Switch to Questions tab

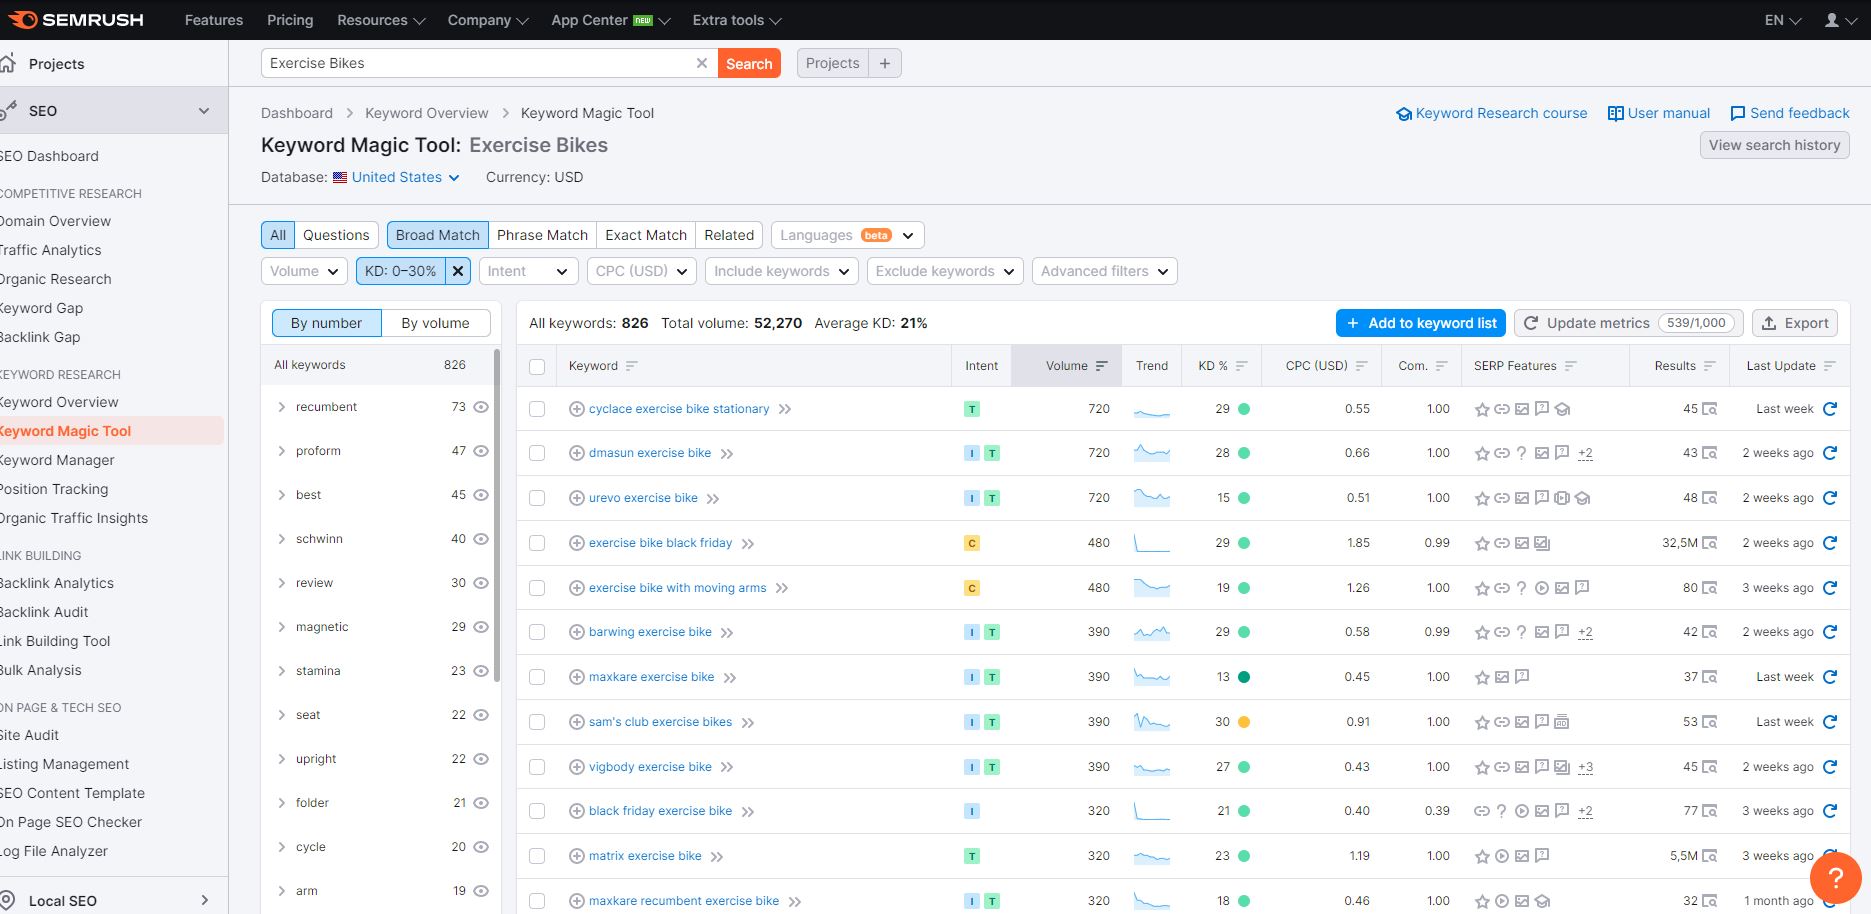[x=336, y=235]
